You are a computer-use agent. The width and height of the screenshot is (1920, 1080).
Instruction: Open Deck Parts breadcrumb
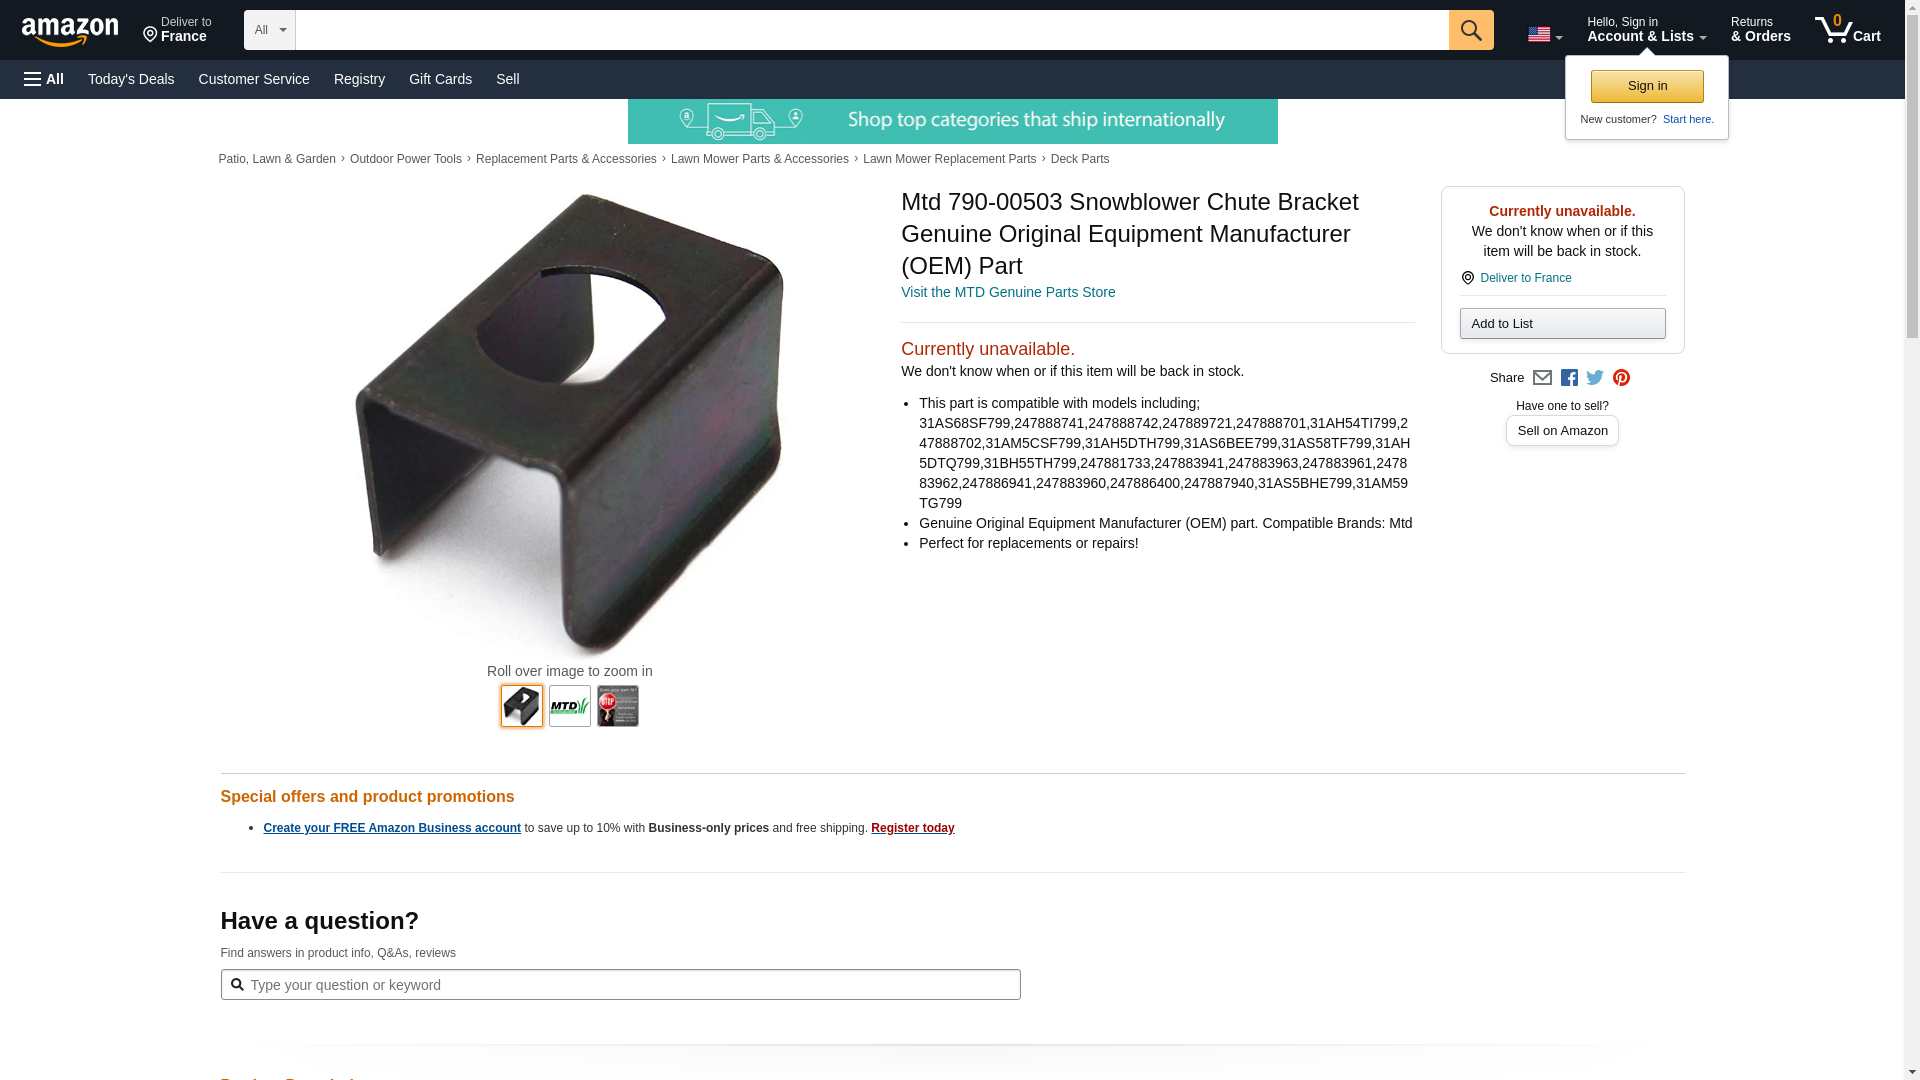click(x=1080, y=159)
